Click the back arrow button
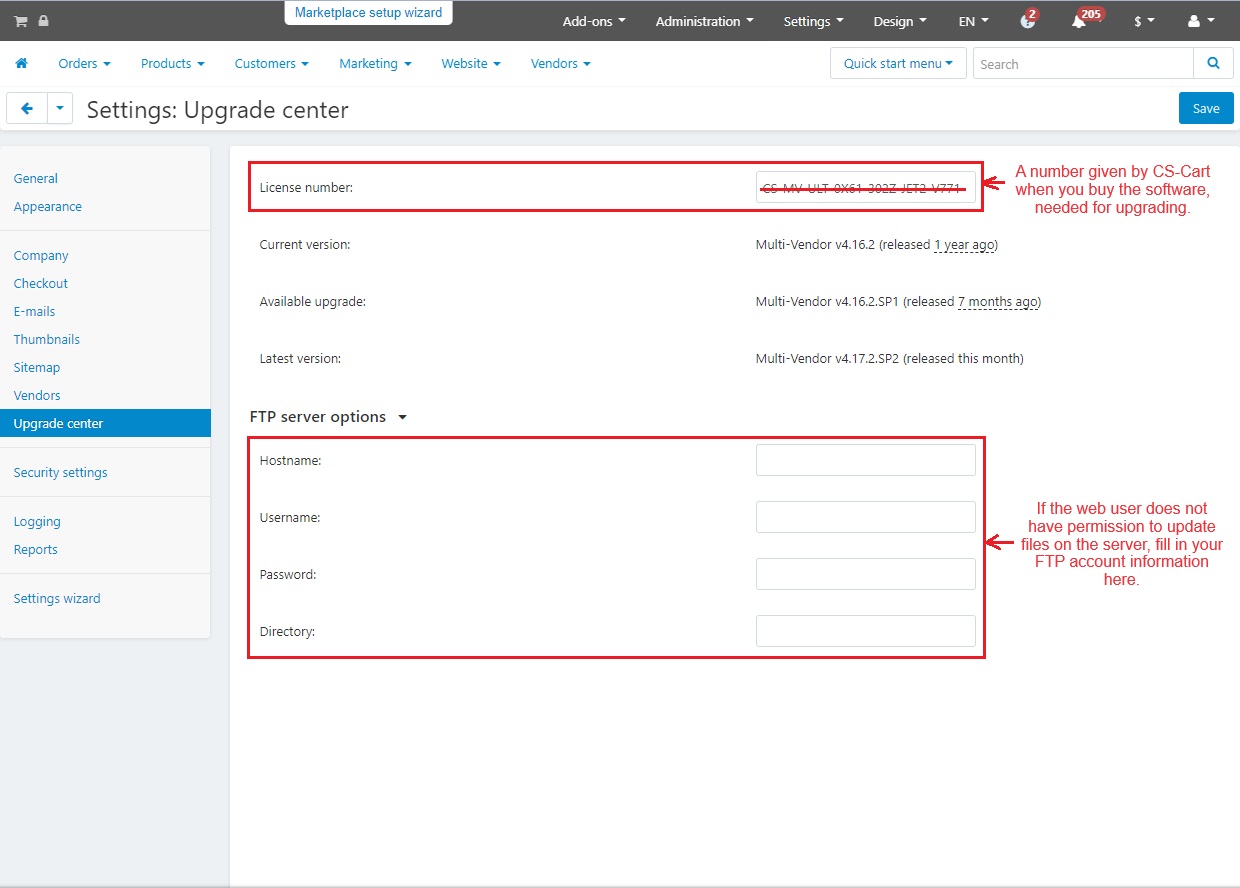Viewport: 1240px width, 888px height. tap(27, 109)
